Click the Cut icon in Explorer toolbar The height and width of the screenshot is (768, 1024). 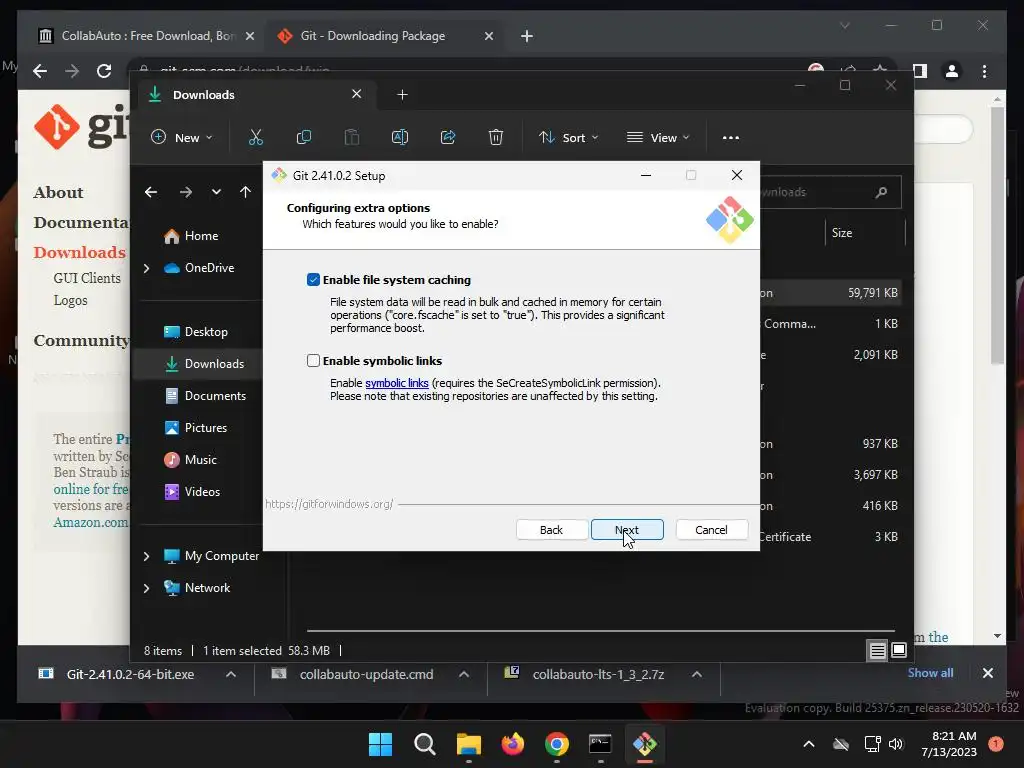pos(255,137)
